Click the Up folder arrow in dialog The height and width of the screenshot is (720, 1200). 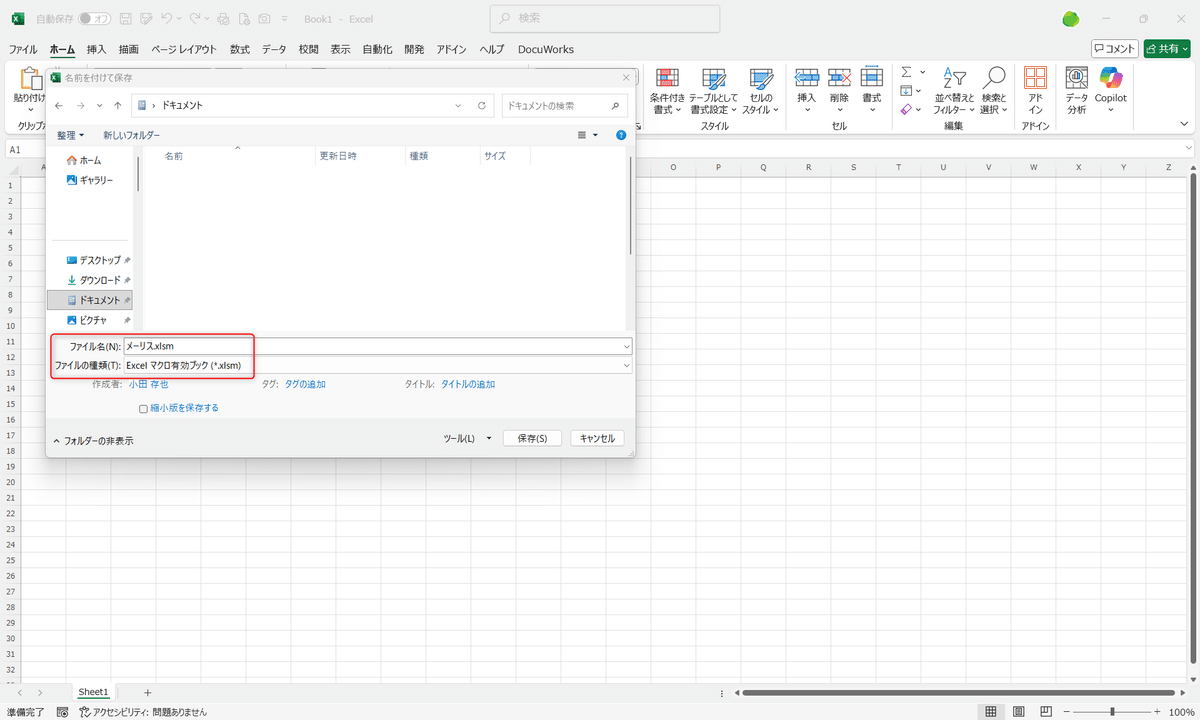pyautogui.click(x=118, y=105)
